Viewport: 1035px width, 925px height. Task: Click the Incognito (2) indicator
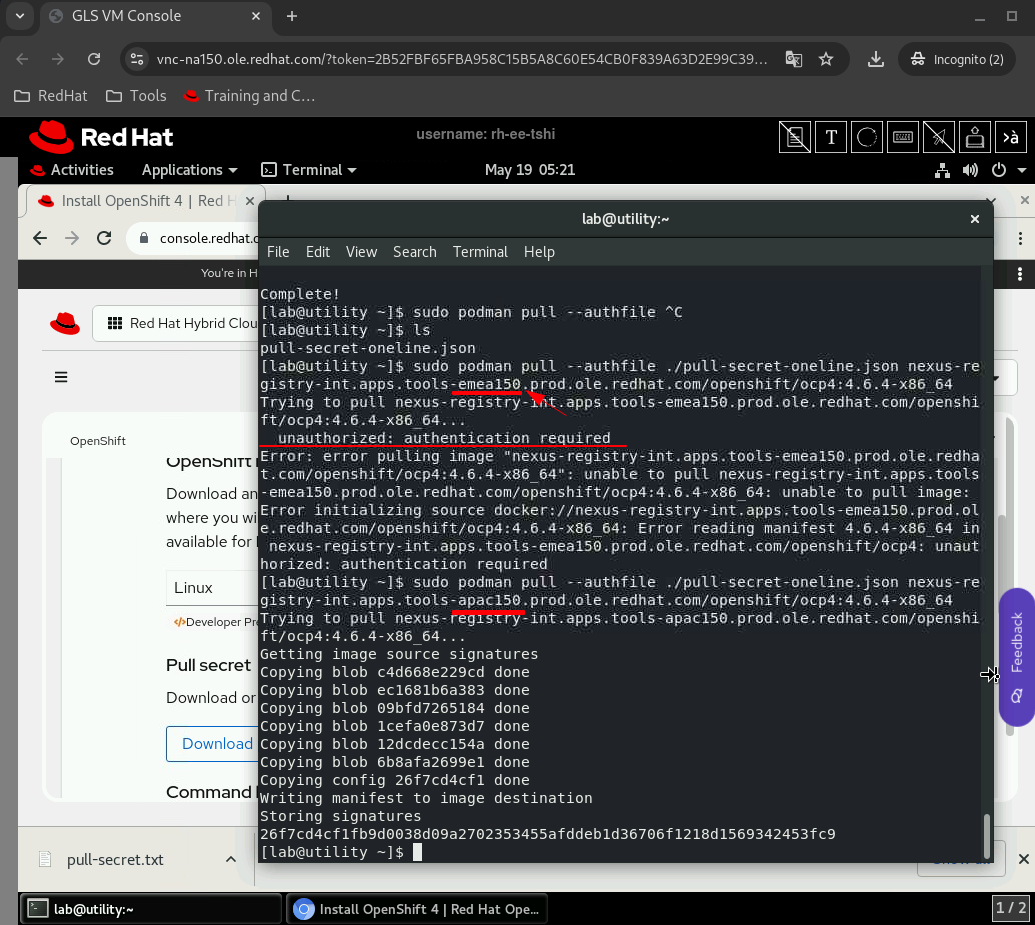pos(957,59)
